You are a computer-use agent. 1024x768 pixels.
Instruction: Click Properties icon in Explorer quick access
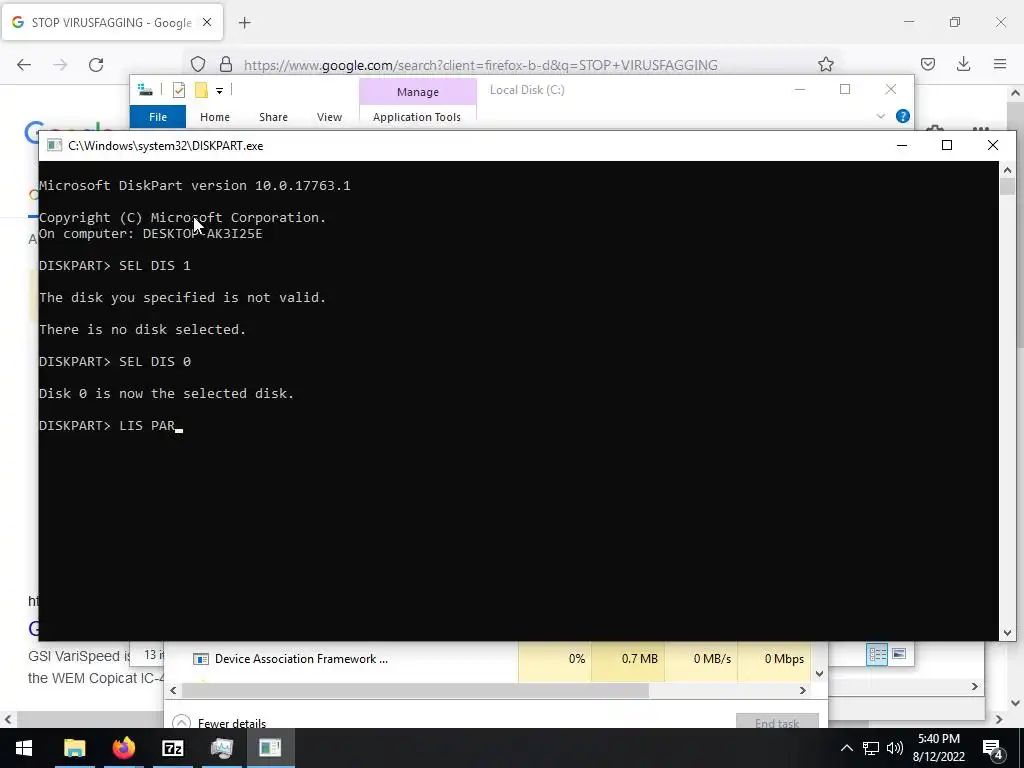(178, 90)
